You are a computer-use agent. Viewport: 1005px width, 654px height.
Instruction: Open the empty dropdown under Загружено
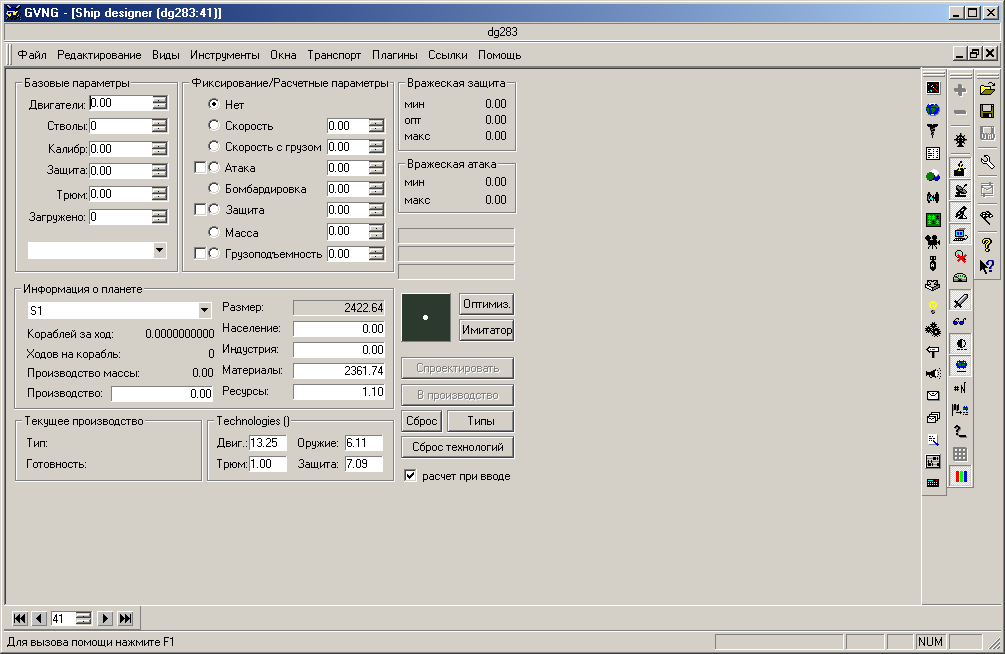[160, 250]
